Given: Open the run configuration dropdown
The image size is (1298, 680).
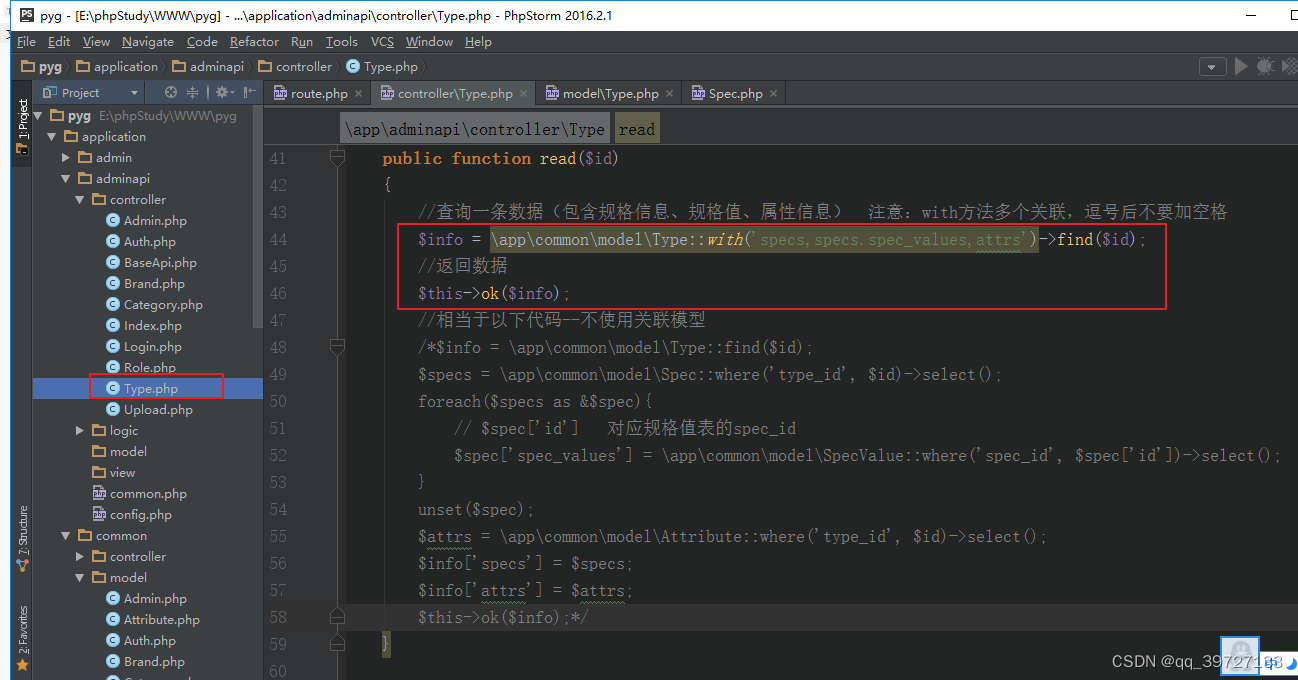Looking at the screenshot, I should point(1212,67).
